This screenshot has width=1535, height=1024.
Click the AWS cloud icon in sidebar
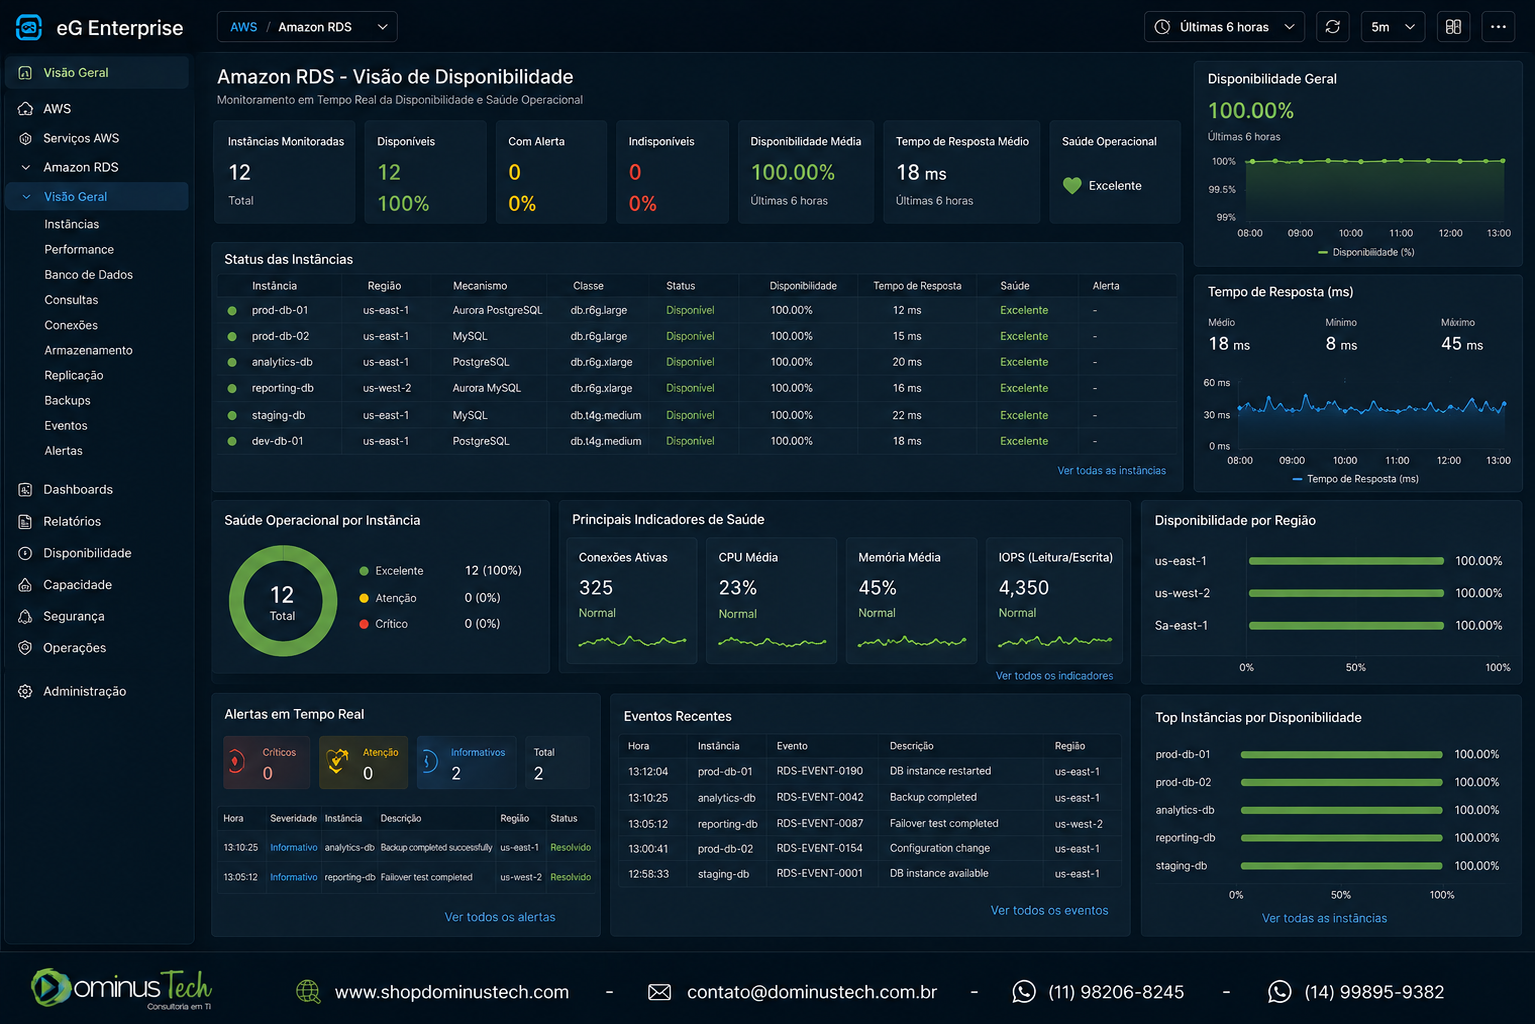(25, 108)
